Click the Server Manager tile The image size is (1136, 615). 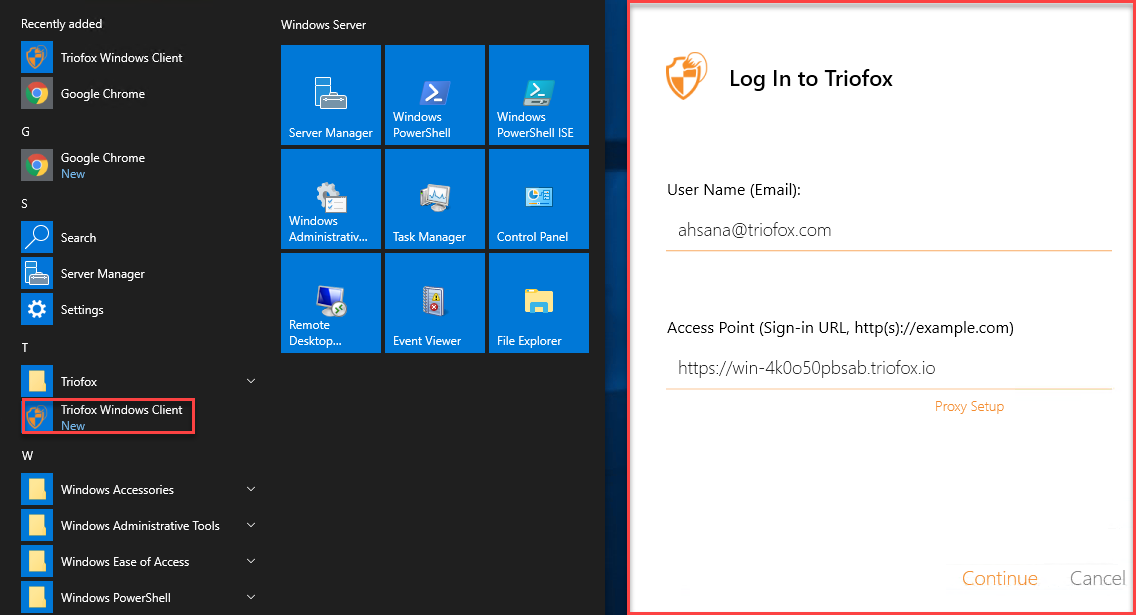click(x=331, y=95)
